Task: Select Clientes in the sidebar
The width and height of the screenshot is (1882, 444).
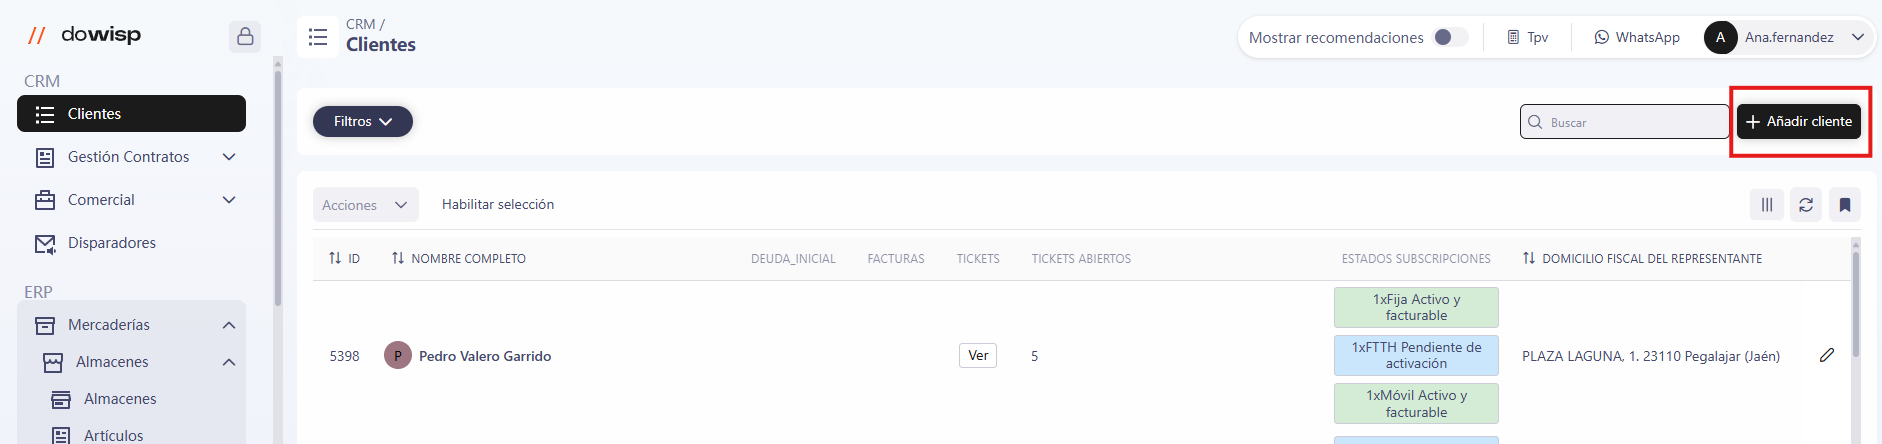Action: [131, 114]
